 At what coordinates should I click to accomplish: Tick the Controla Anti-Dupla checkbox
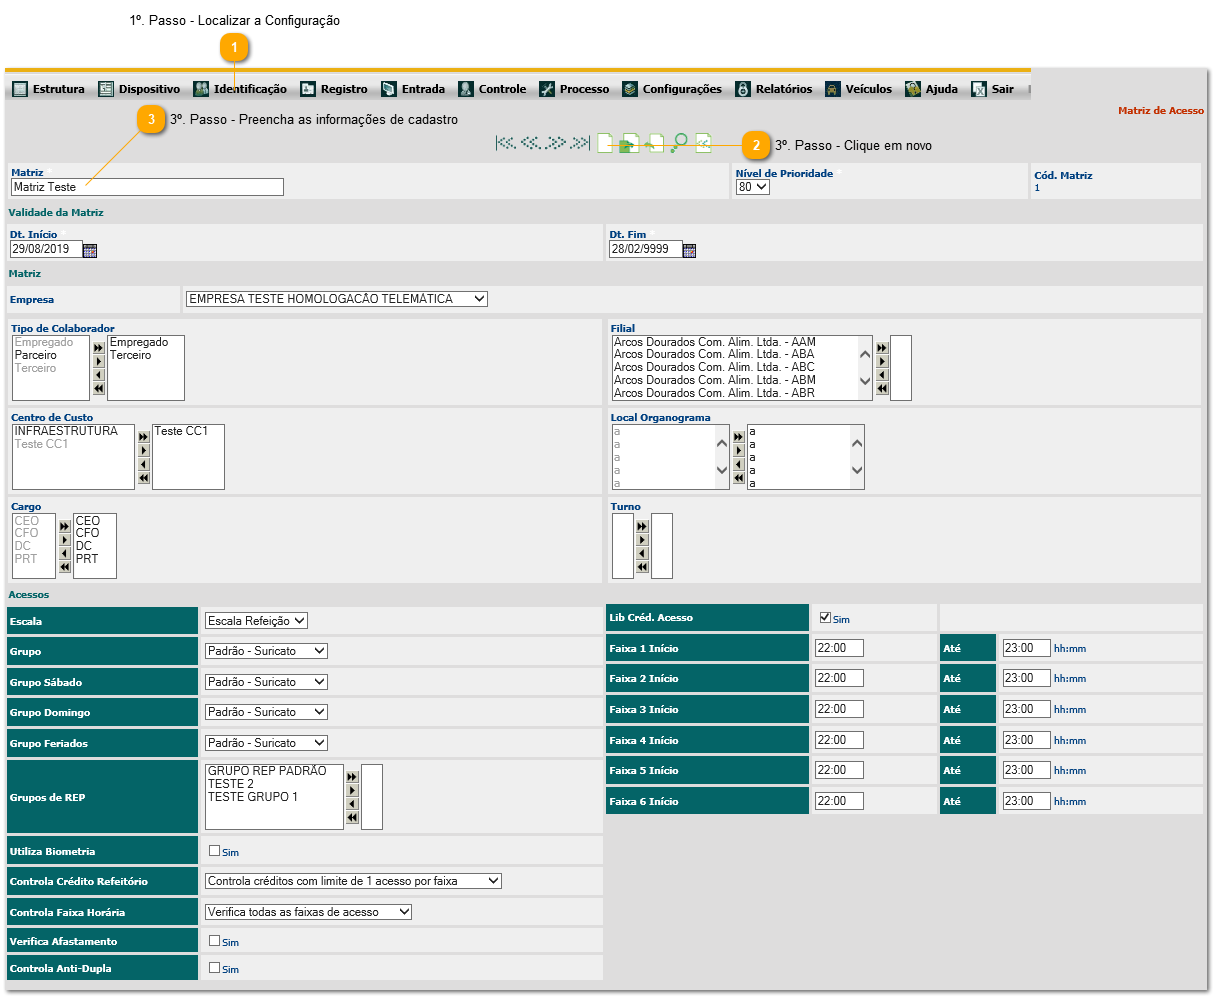click(x=214, y=968)
